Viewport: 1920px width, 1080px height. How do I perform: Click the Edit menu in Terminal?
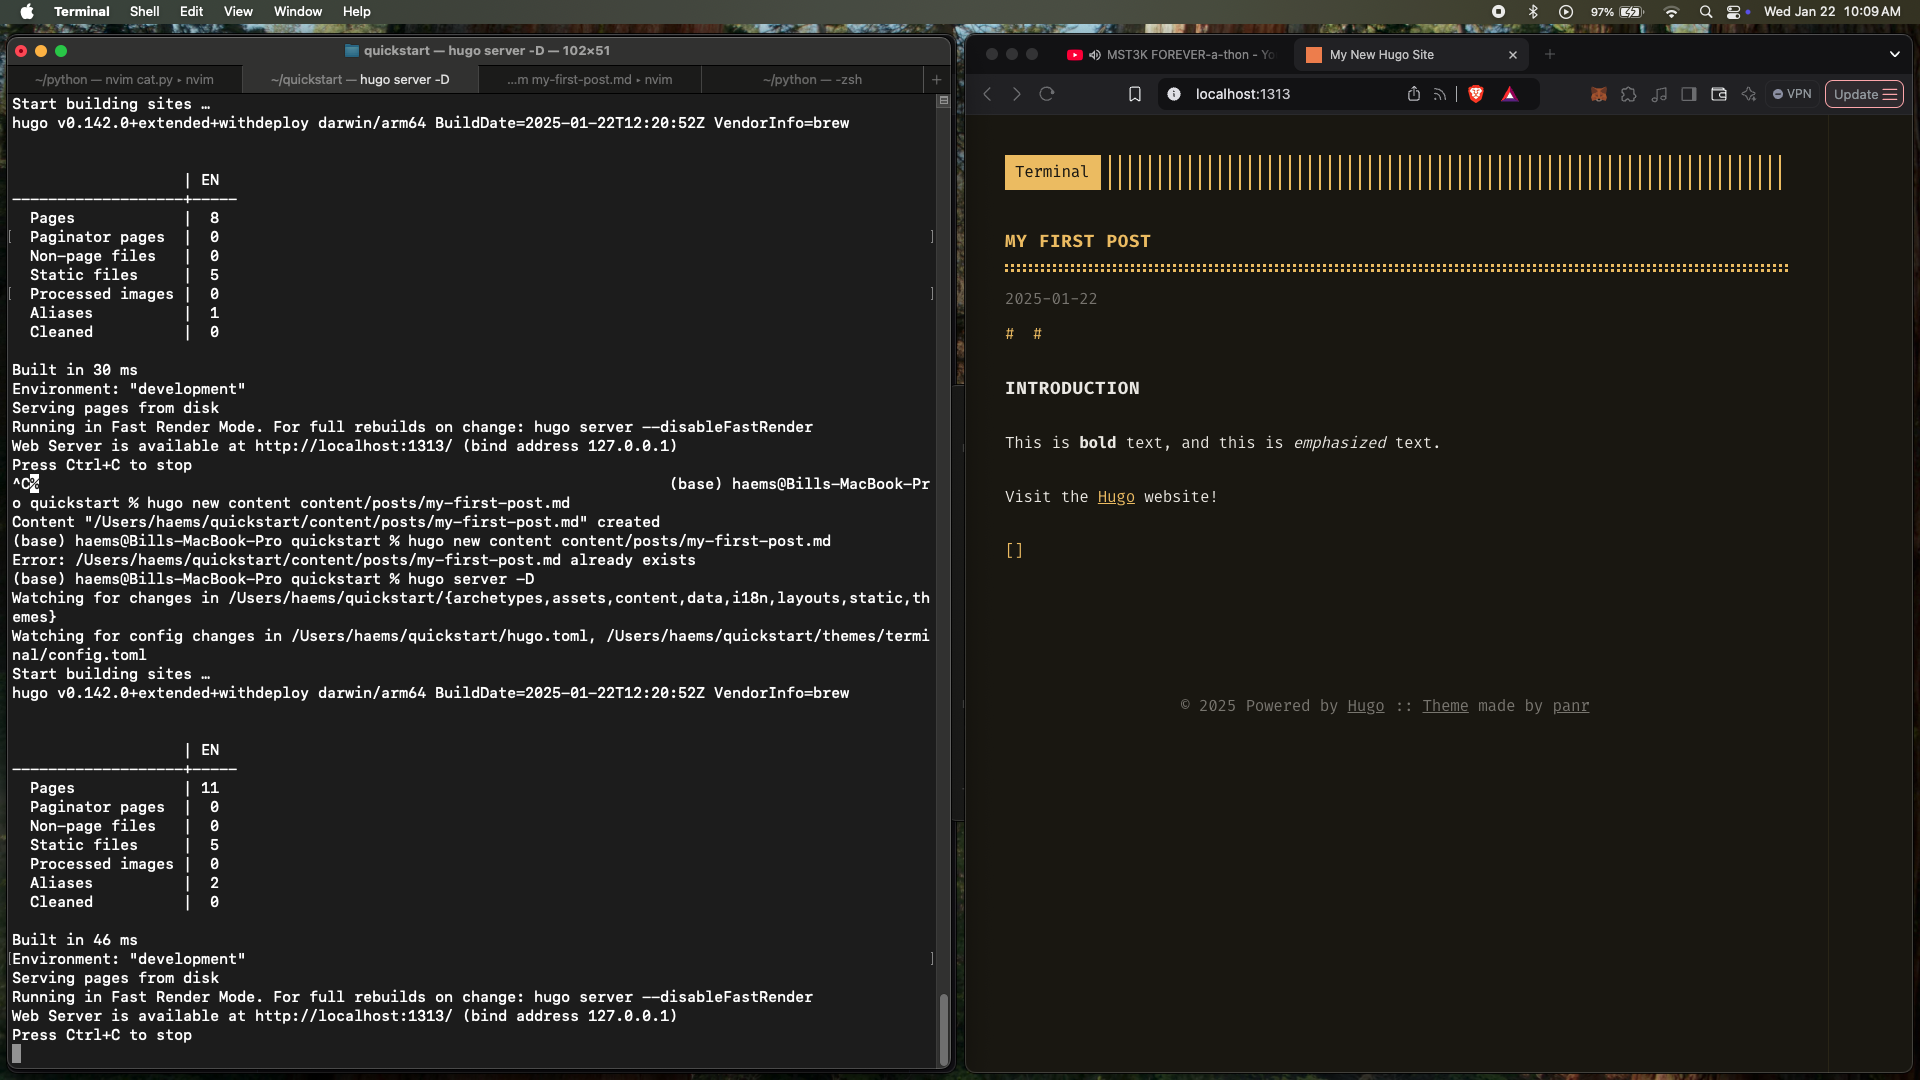190,11
